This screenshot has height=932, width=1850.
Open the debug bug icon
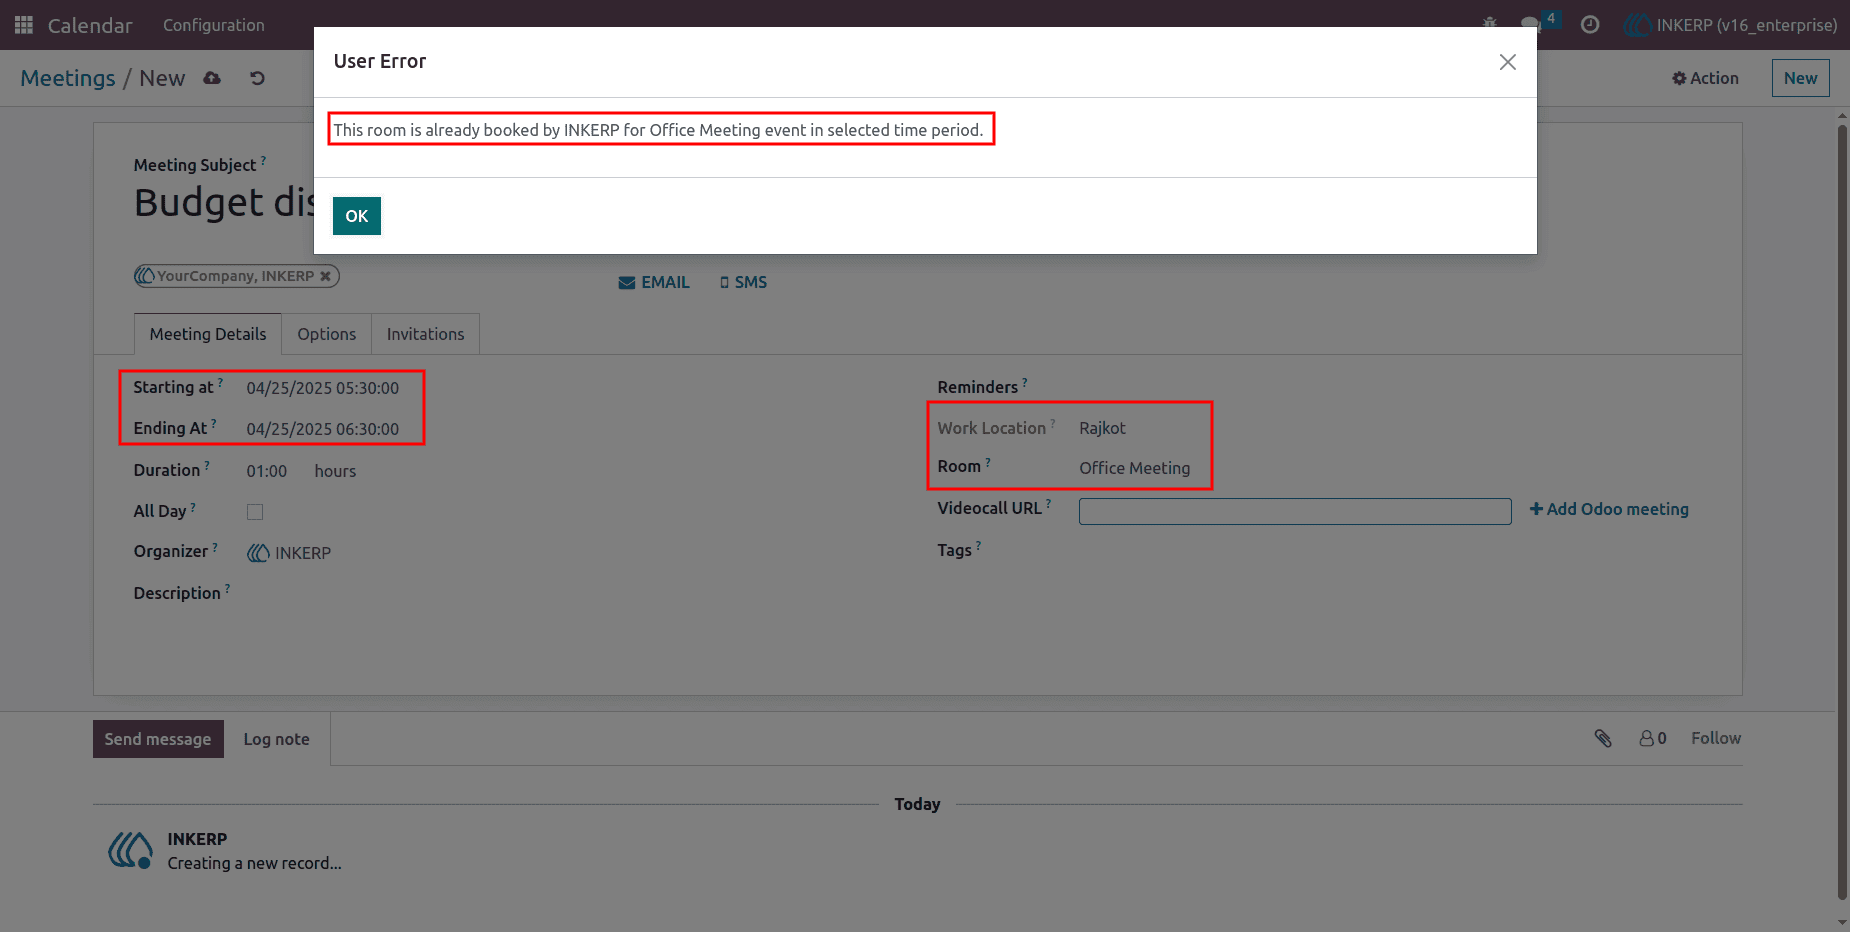click(1490, 24)
